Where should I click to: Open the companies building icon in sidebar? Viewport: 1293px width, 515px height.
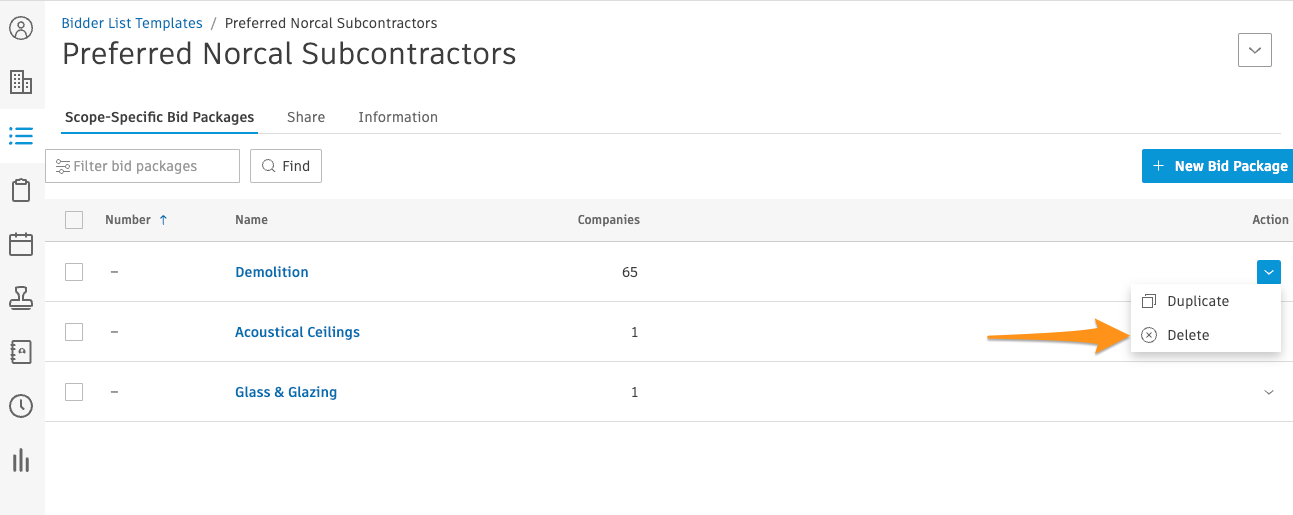(21, 82)
